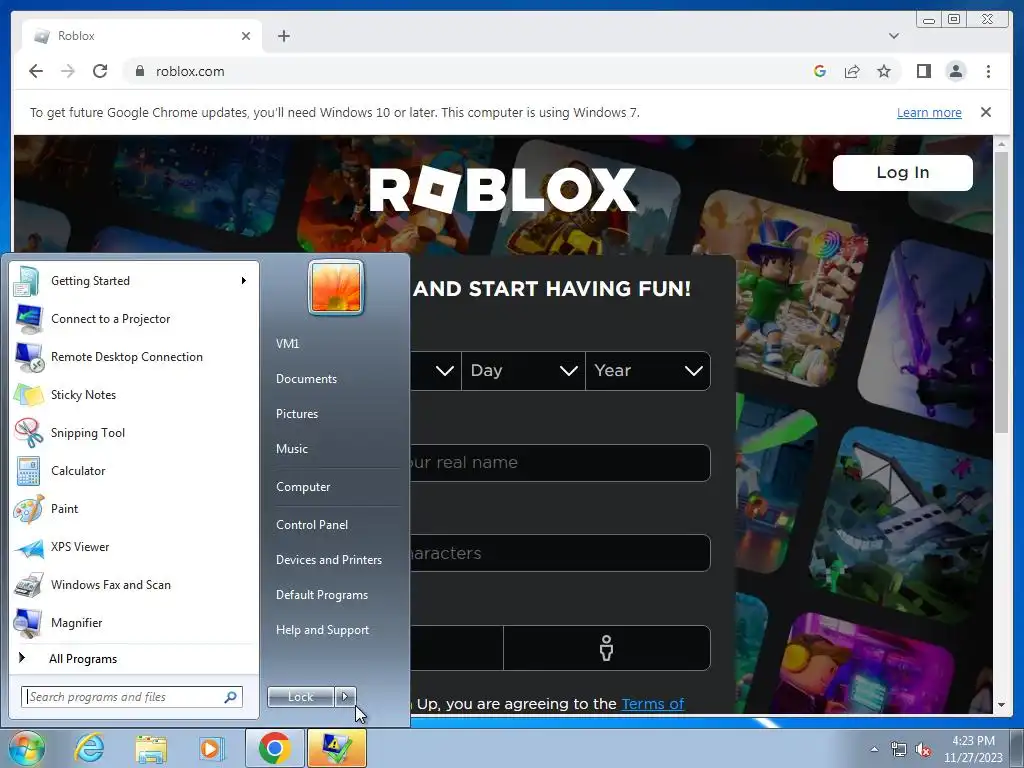Open Getting Started in Start menu

(134, 281)
